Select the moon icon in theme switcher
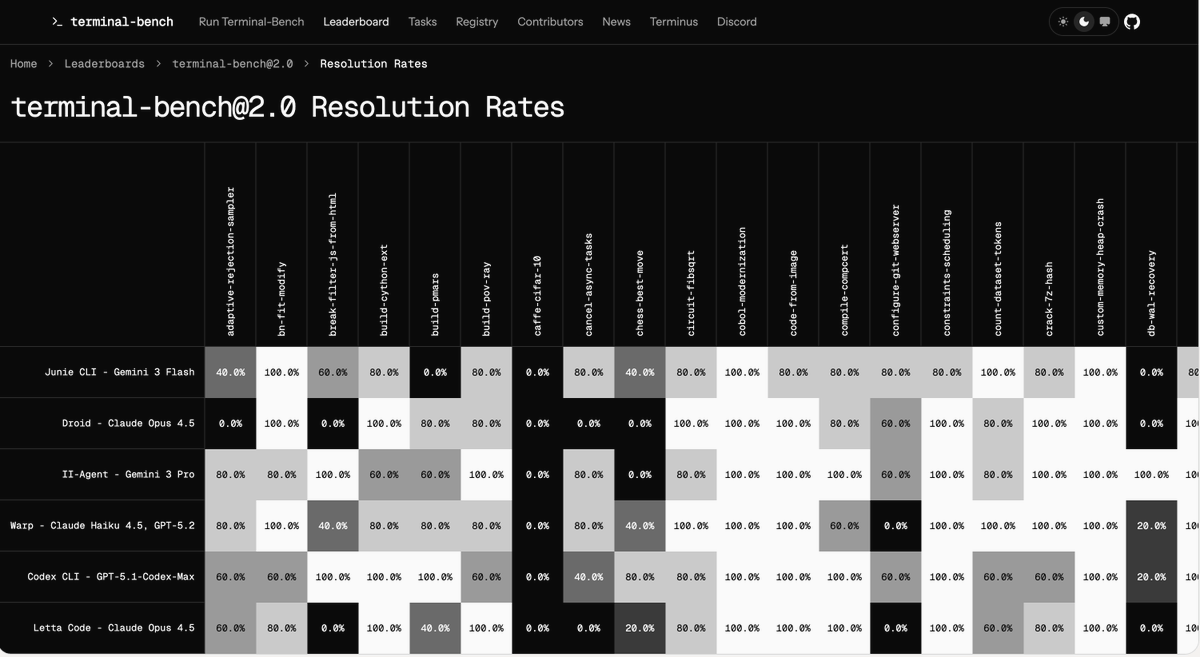This screenshot has width=1200, height=657. pyautogui.click(x=1083, y=20)
